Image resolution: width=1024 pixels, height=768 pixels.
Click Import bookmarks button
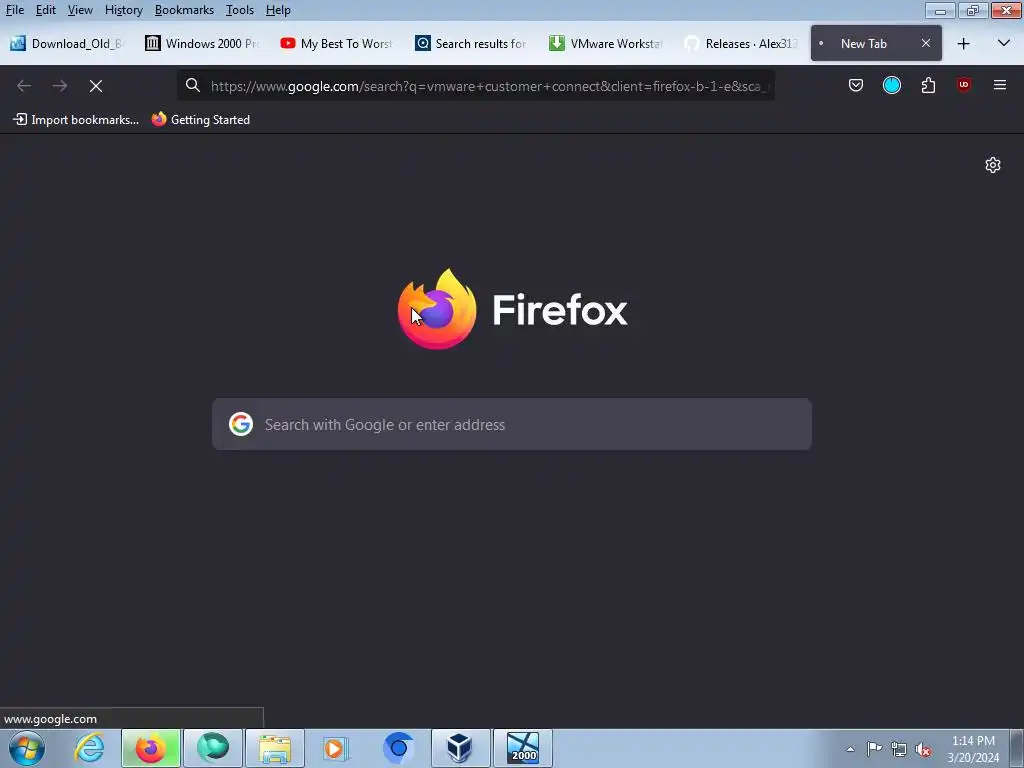[x=76, y=120]
